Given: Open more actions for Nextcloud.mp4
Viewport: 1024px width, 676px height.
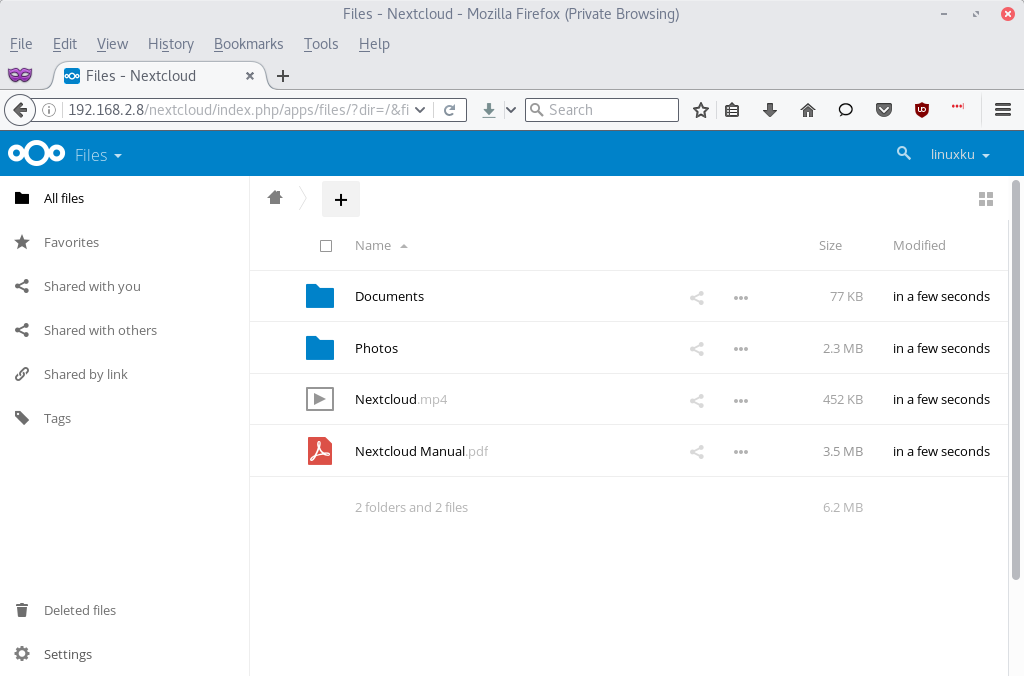Looking at the screenshot, I should pos(741,401).
